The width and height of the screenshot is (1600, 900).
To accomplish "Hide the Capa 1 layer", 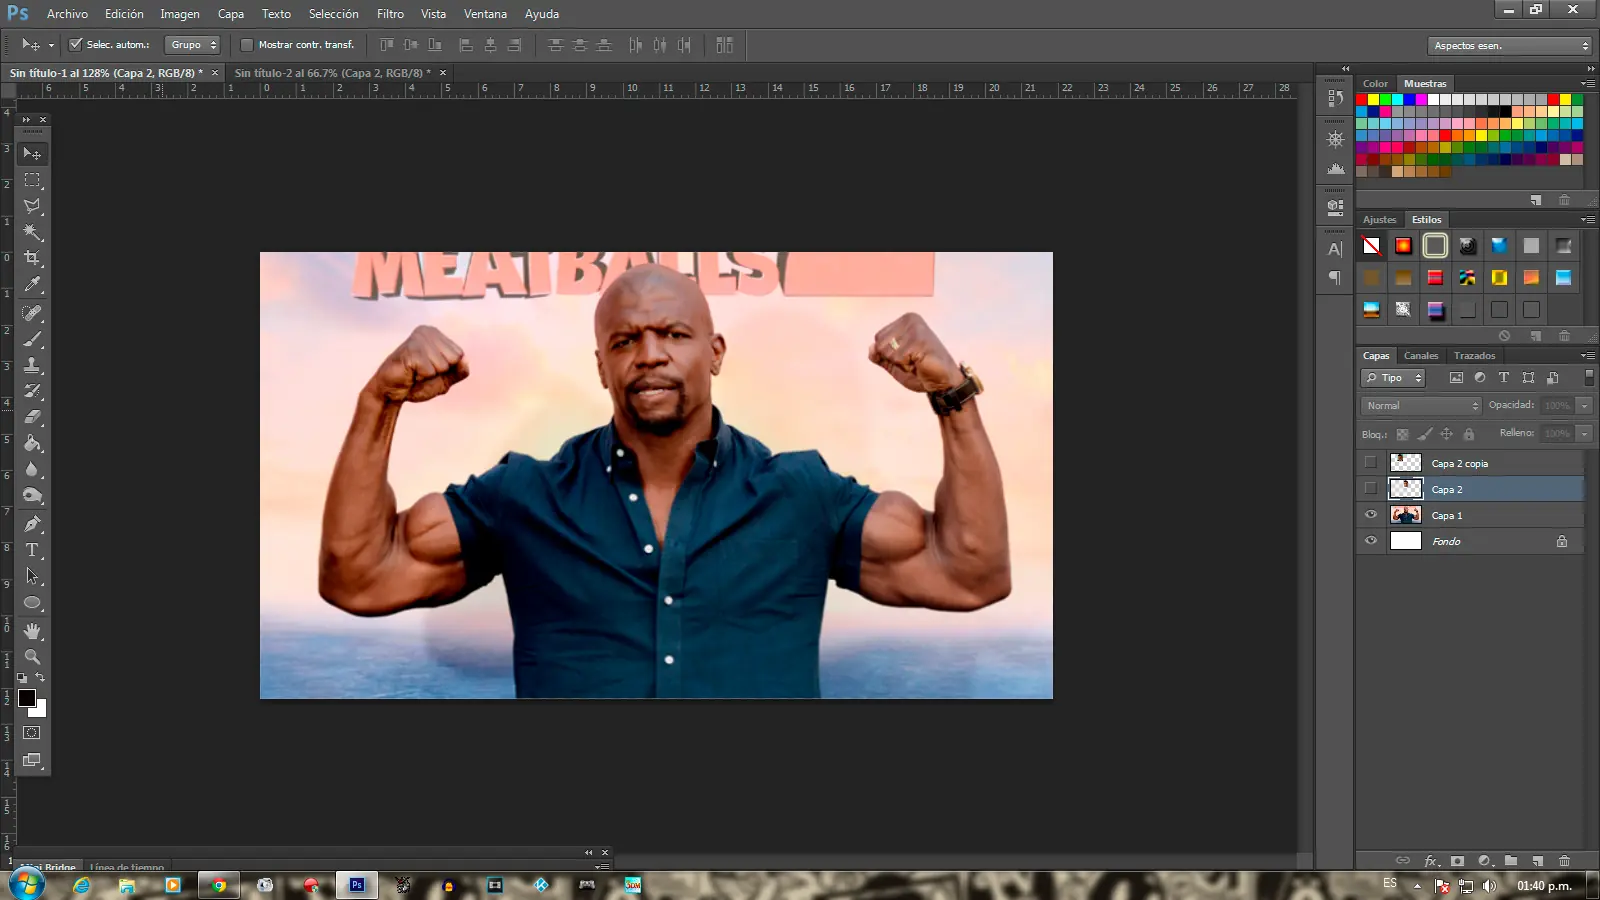I will pyautogui.click(x=1371, y=515).
